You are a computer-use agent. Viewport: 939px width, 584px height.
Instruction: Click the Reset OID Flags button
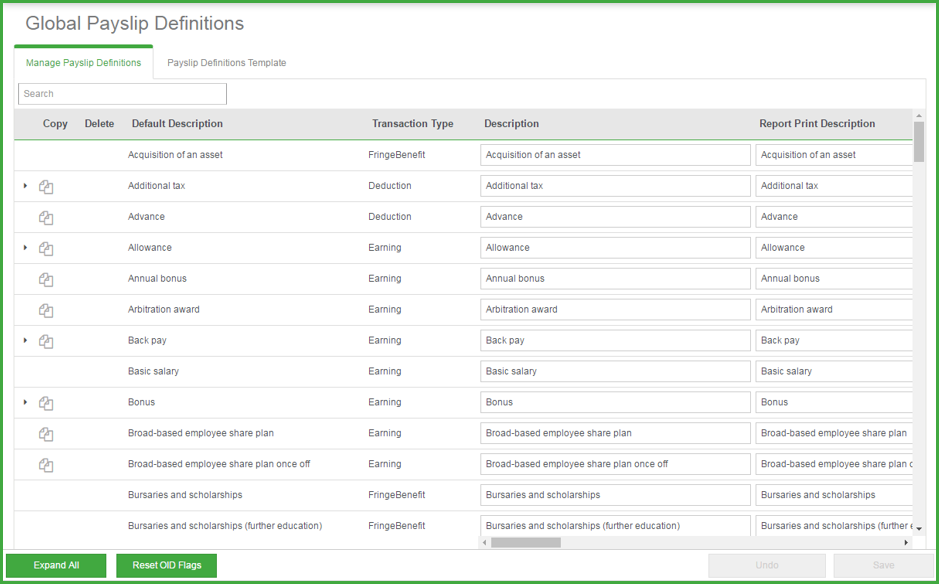166,565
